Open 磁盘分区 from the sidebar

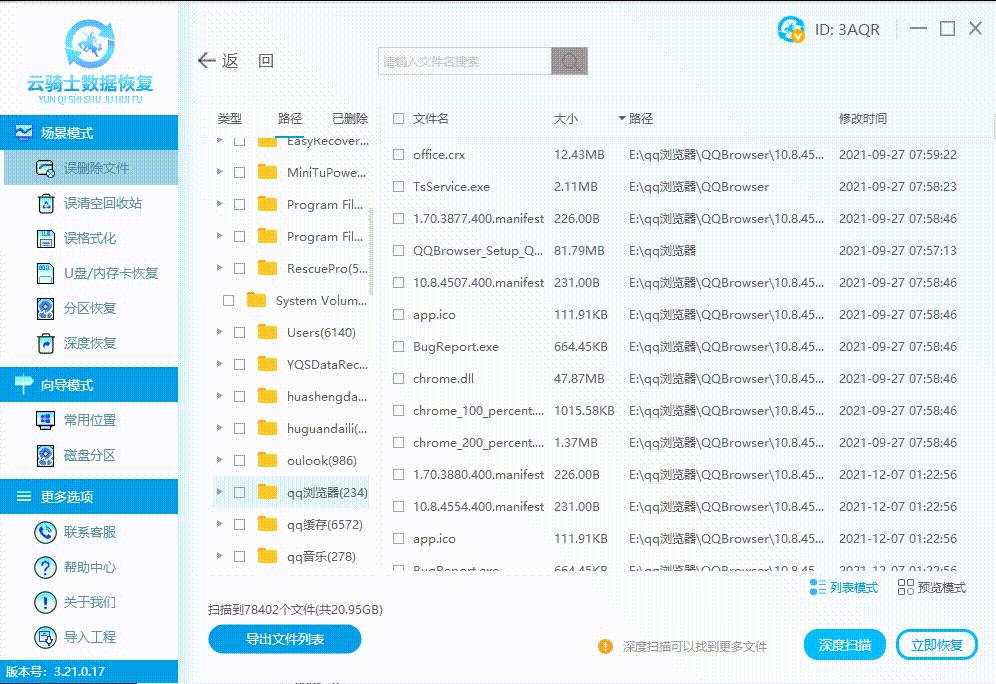pos(89,455)
